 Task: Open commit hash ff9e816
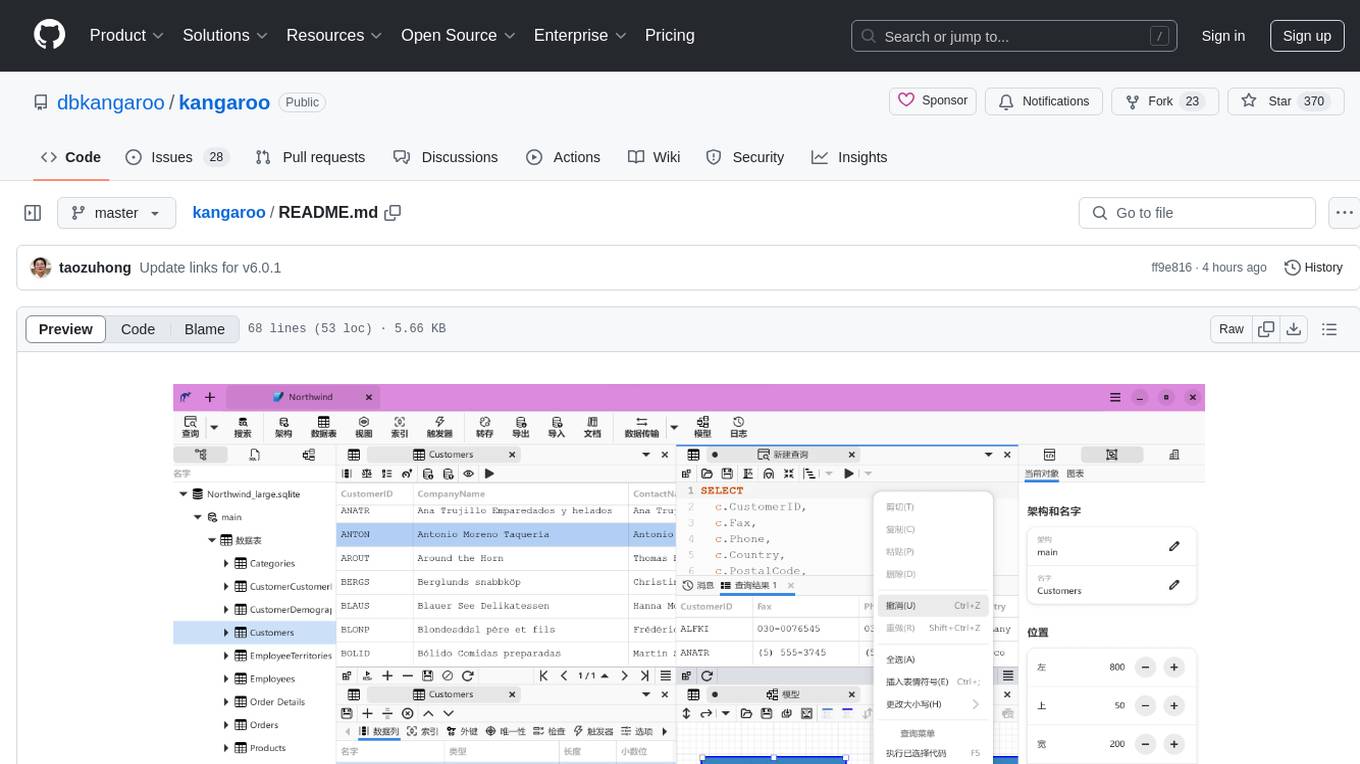coord(1172,268)
